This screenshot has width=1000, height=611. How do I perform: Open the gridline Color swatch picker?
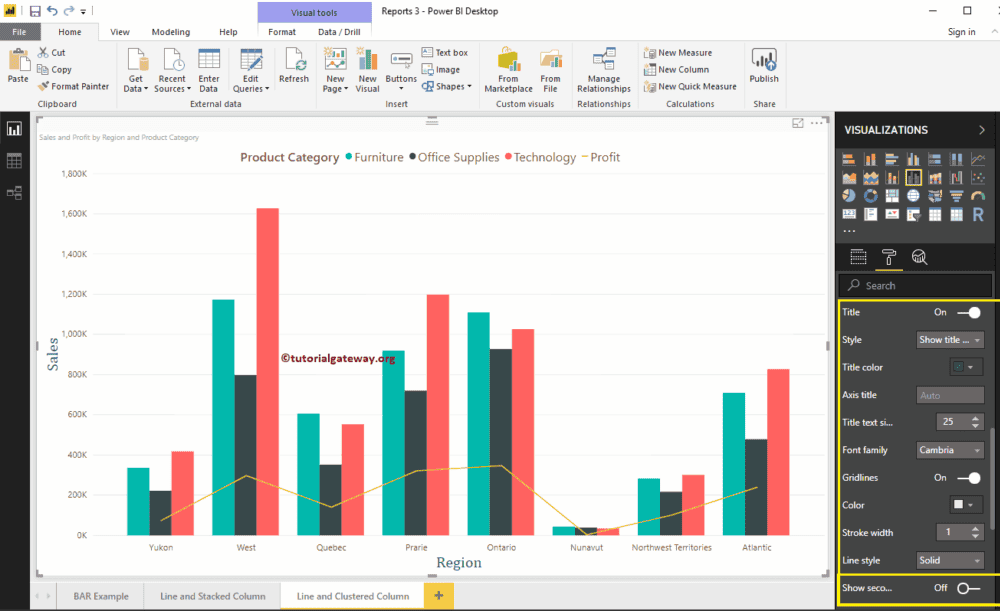pos(964,505)
